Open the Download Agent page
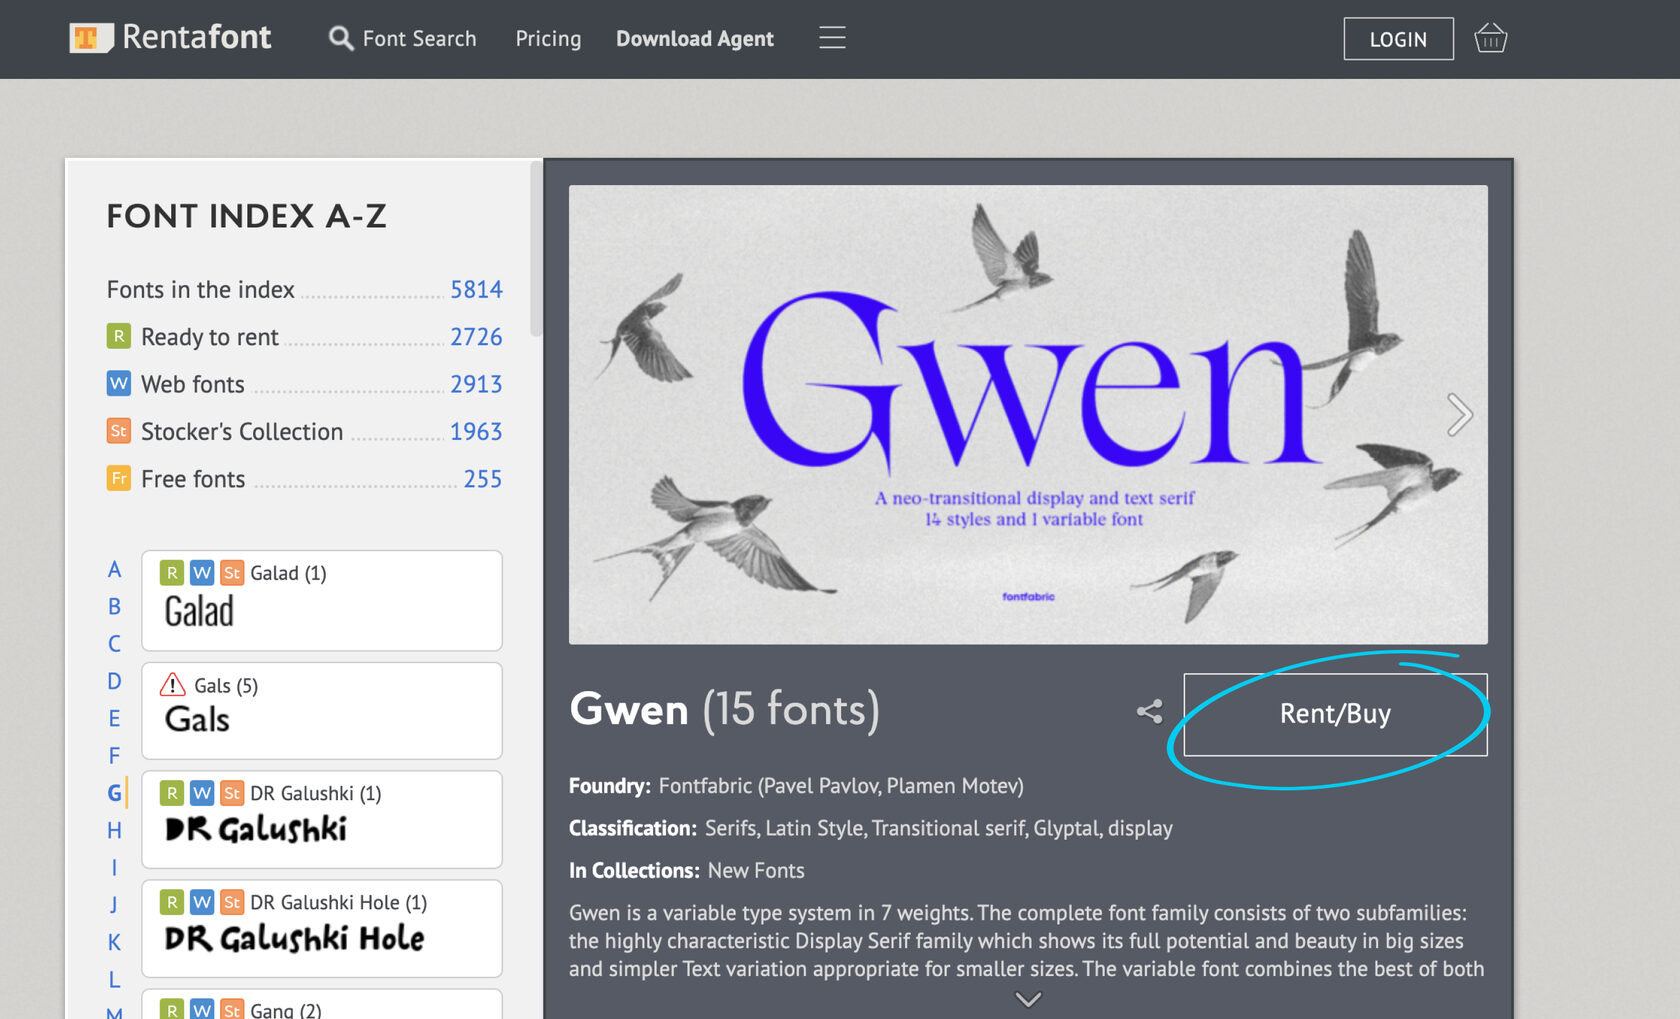This screenshot has height=1019, width=1680. click(x=695, y=38)
